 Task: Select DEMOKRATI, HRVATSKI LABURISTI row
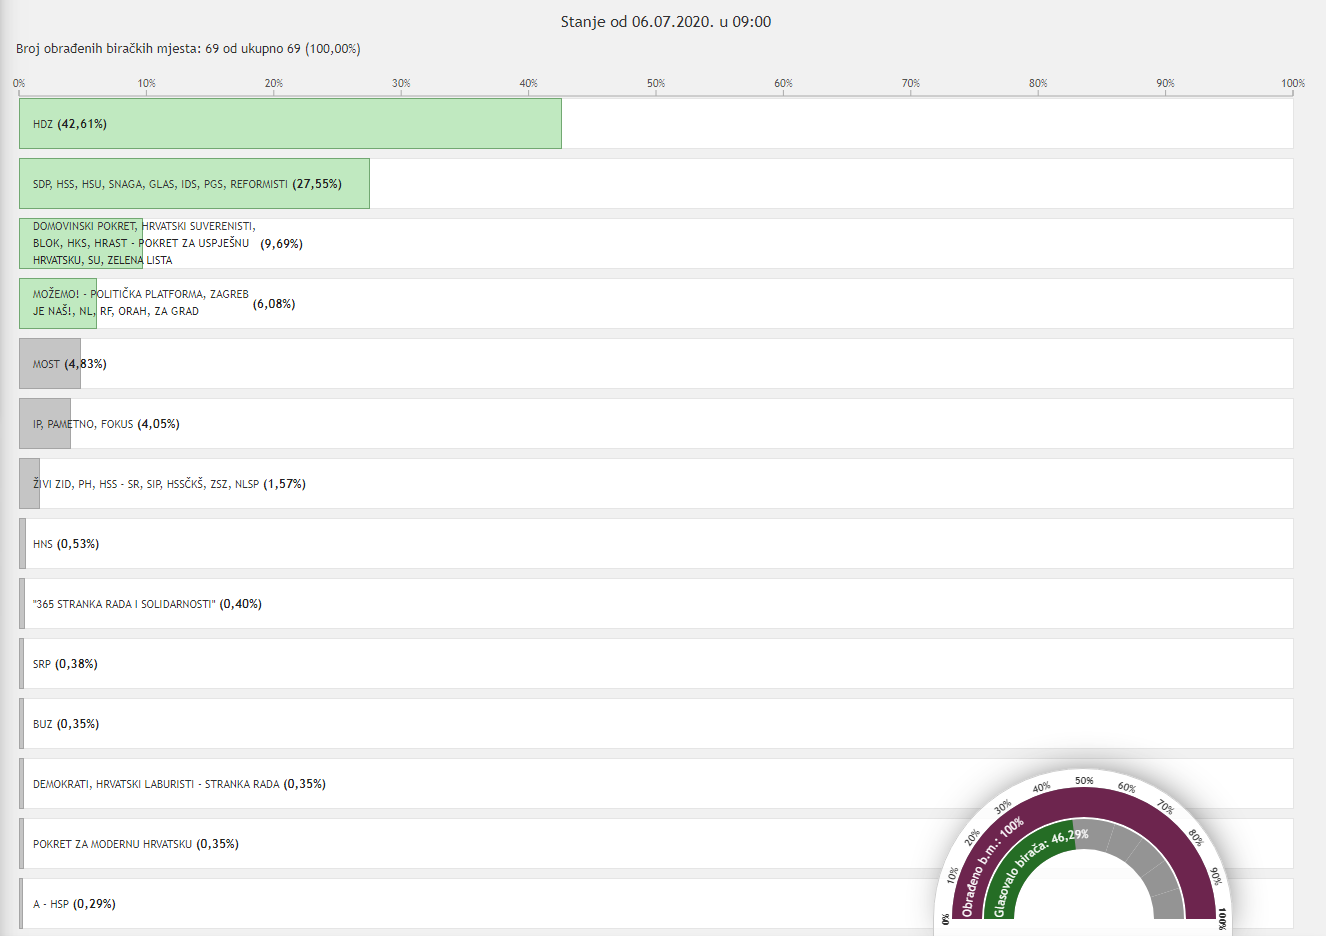point(656,784)
